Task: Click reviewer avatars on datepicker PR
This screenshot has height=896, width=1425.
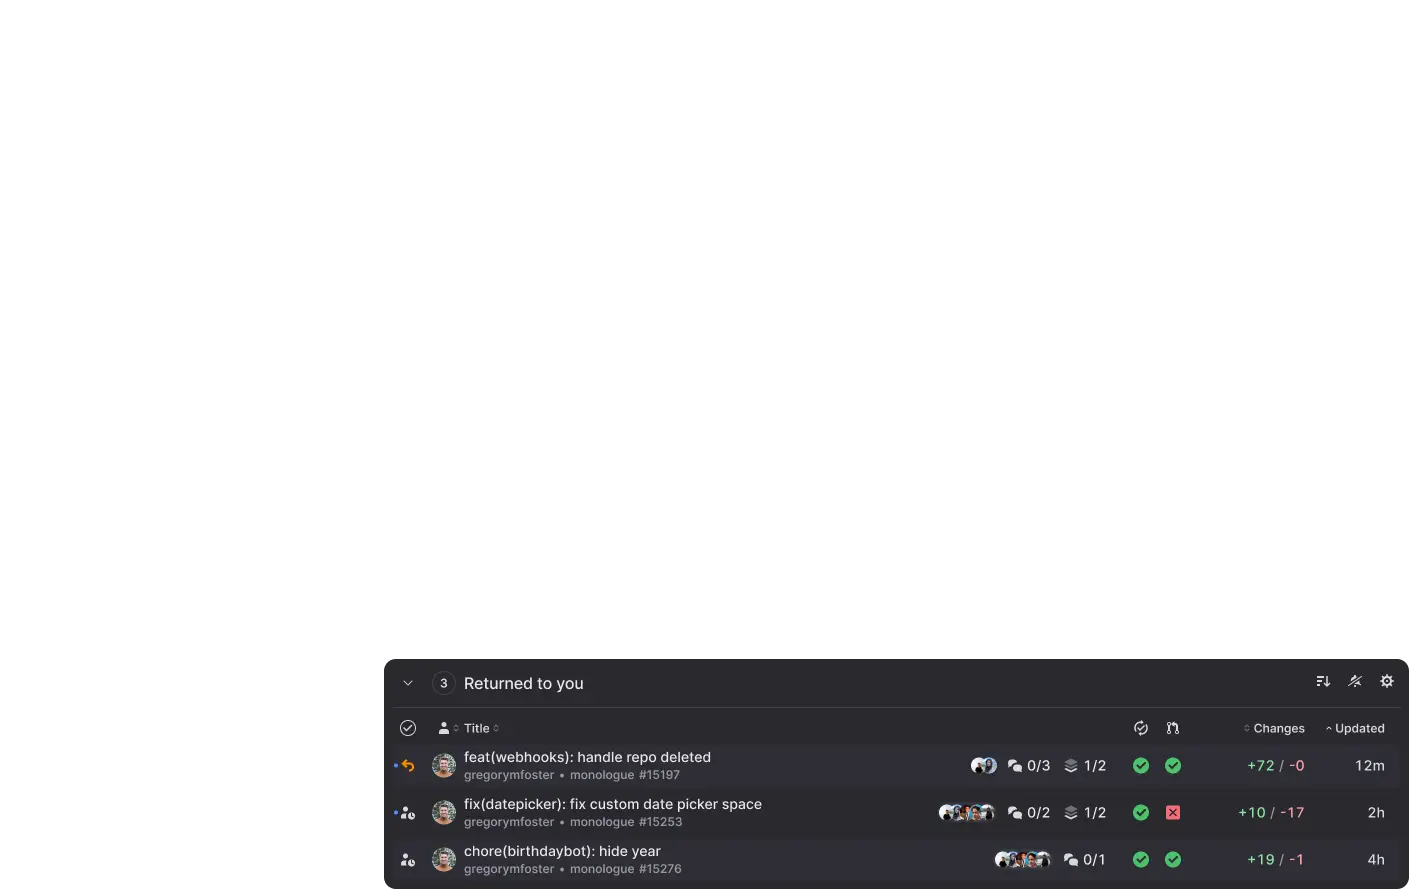Action: [x=967, y=813]
